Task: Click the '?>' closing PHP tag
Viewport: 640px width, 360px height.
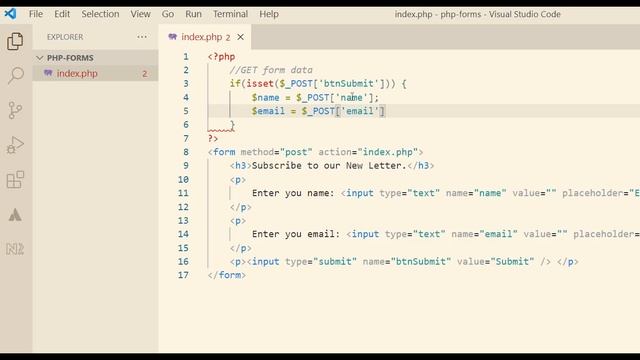Action: click(213, 139)
